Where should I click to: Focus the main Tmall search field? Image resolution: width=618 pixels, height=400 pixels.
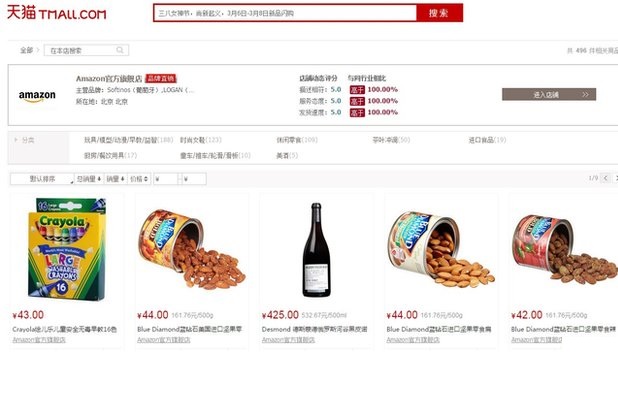(x=285, y=13)
